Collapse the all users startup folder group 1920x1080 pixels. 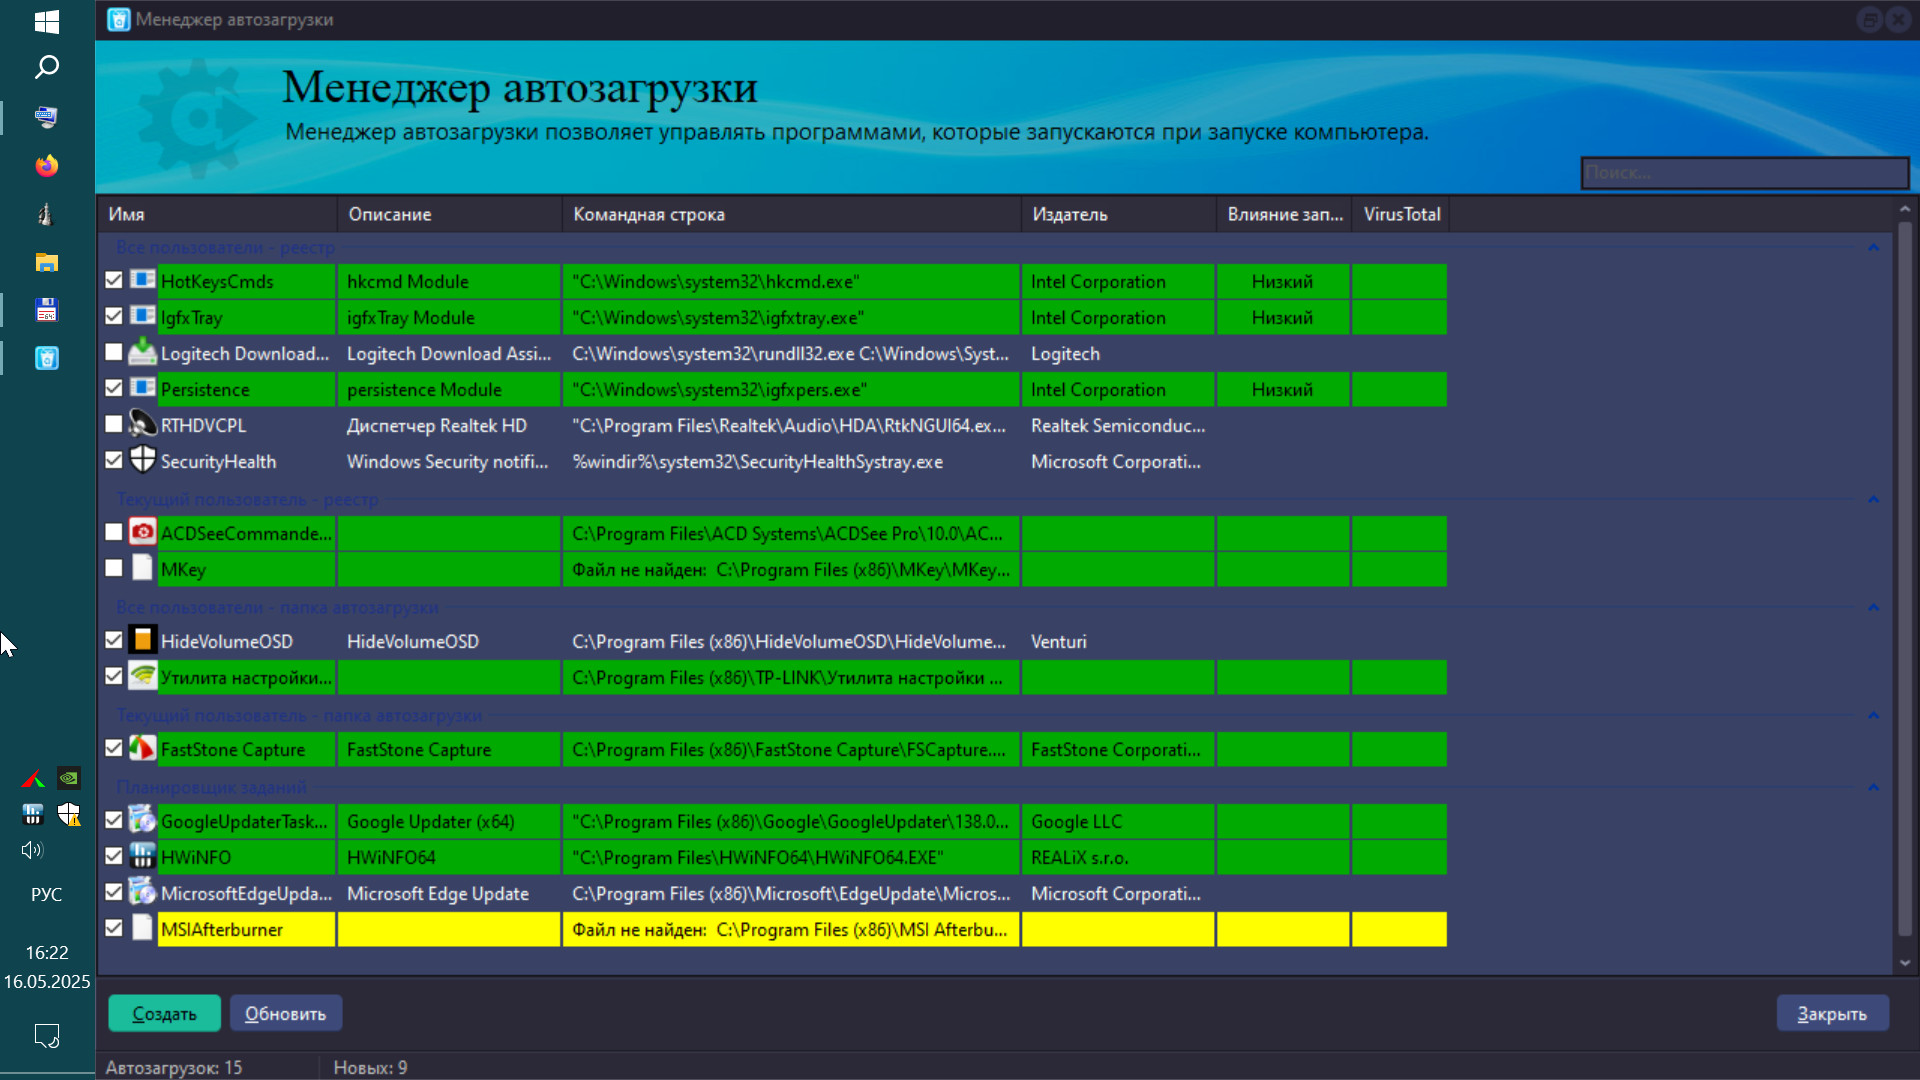[1873, 607]
